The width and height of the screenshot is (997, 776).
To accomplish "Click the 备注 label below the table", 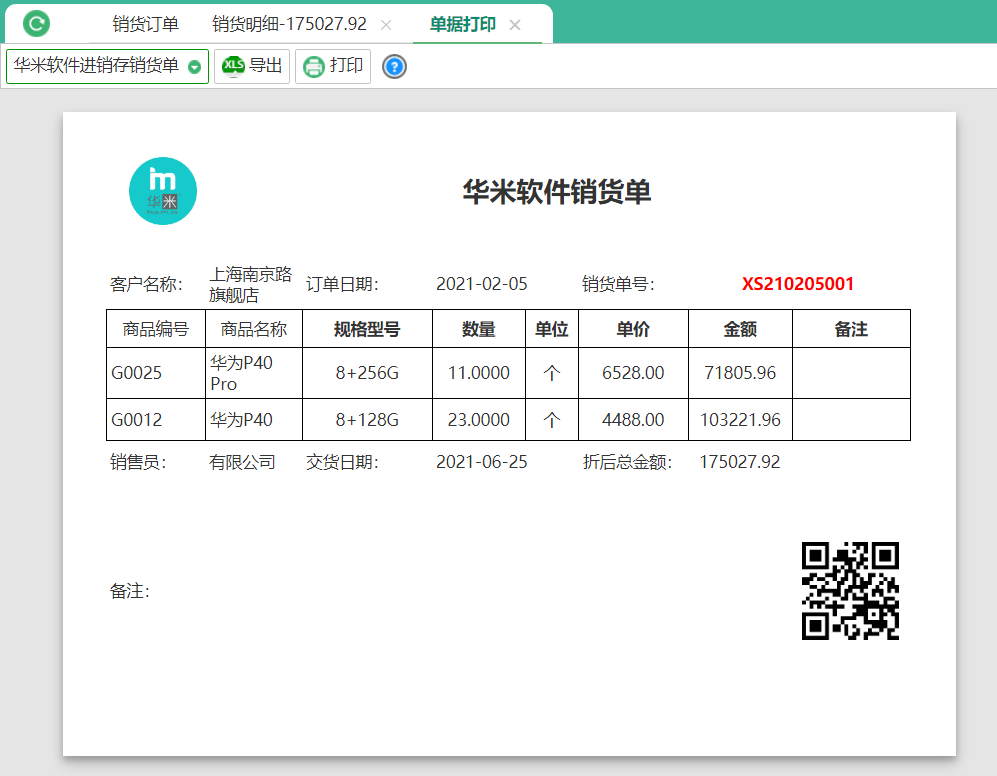I will pos(130,592).
